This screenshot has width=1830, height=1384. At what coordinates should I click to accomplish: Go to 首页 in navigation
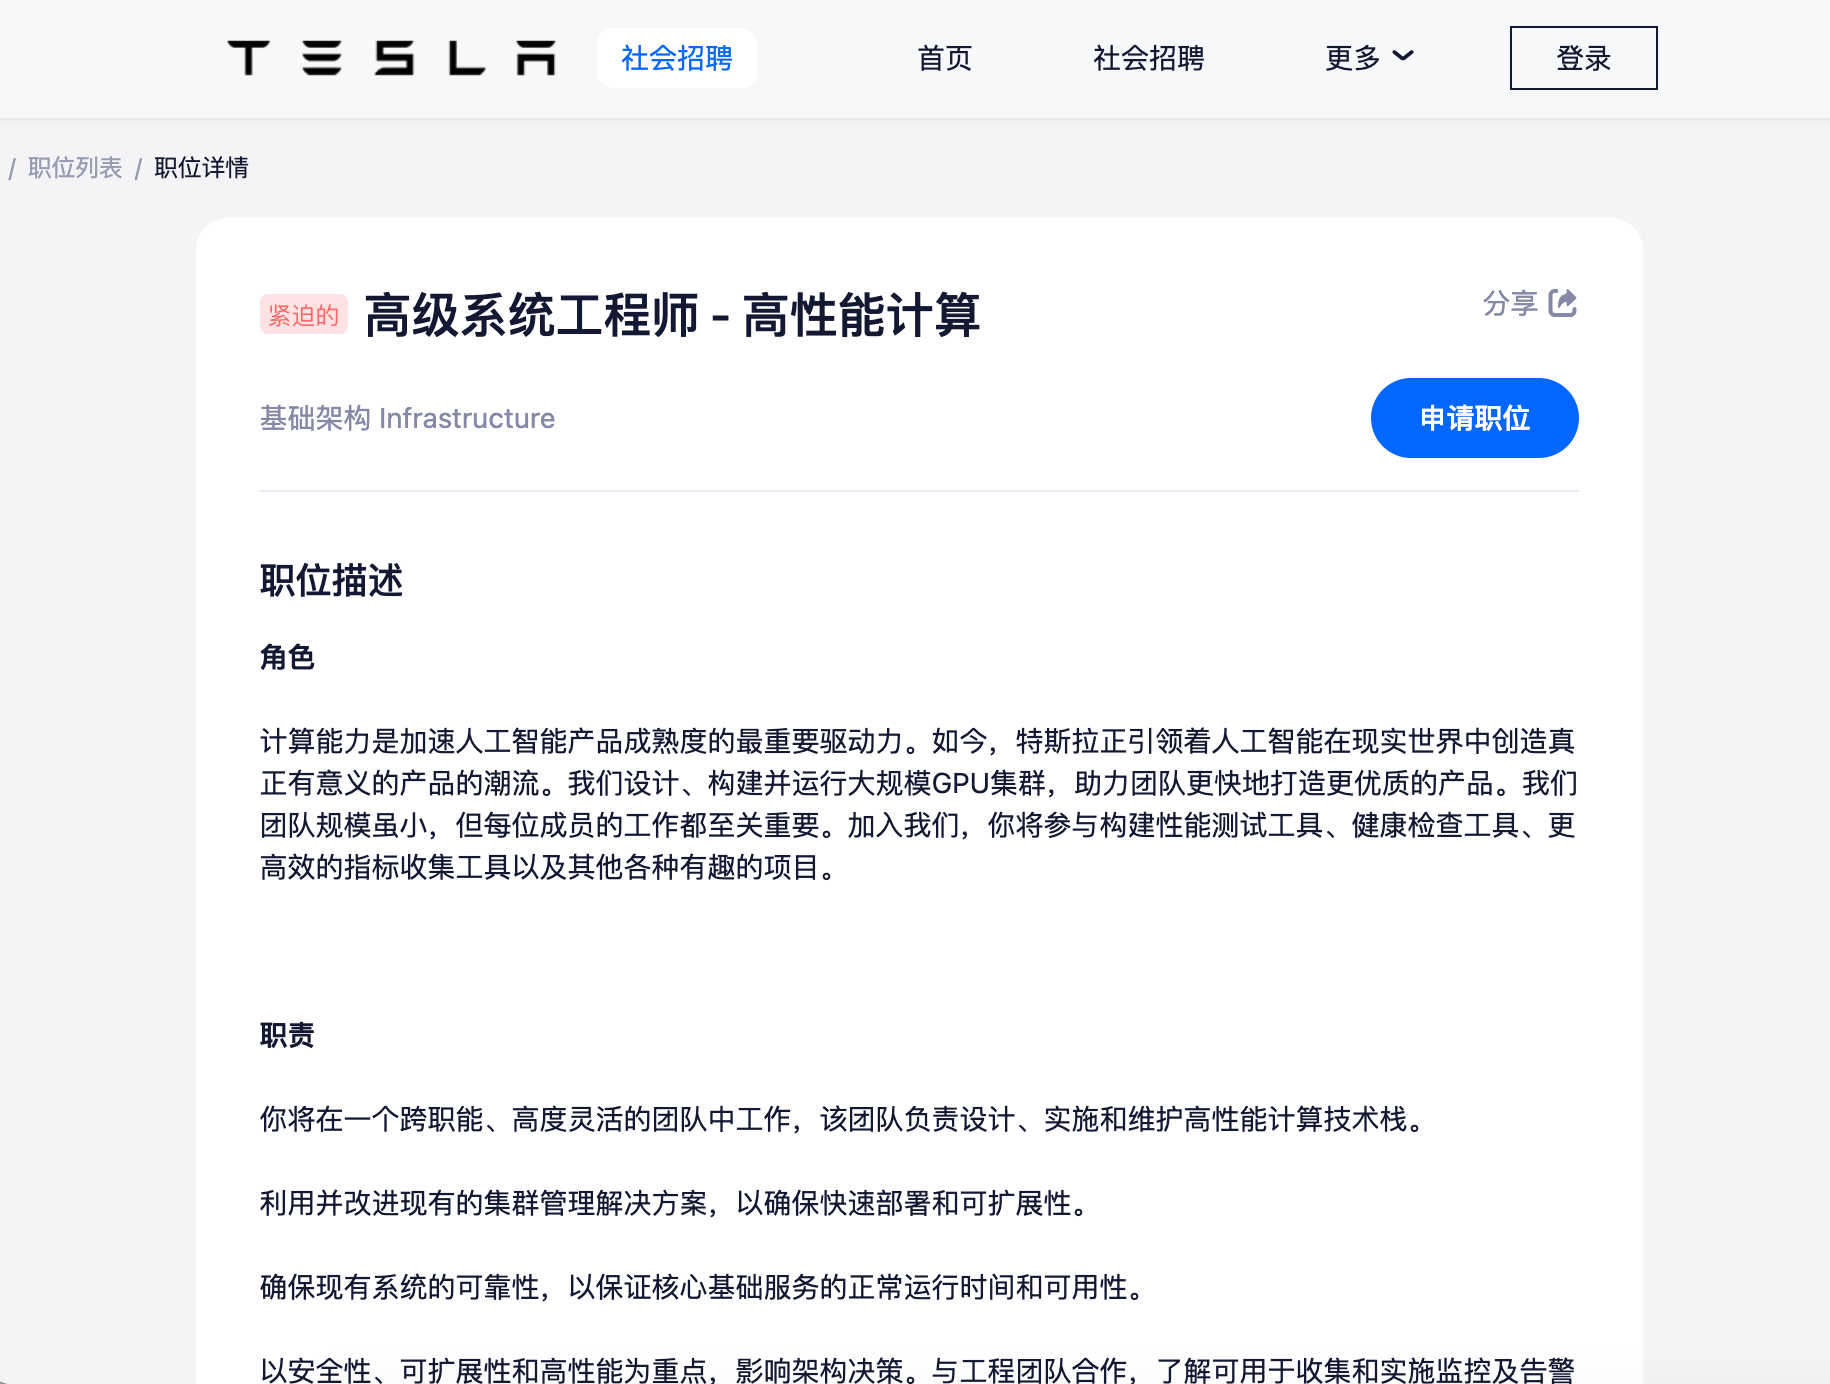coord(945,58)
